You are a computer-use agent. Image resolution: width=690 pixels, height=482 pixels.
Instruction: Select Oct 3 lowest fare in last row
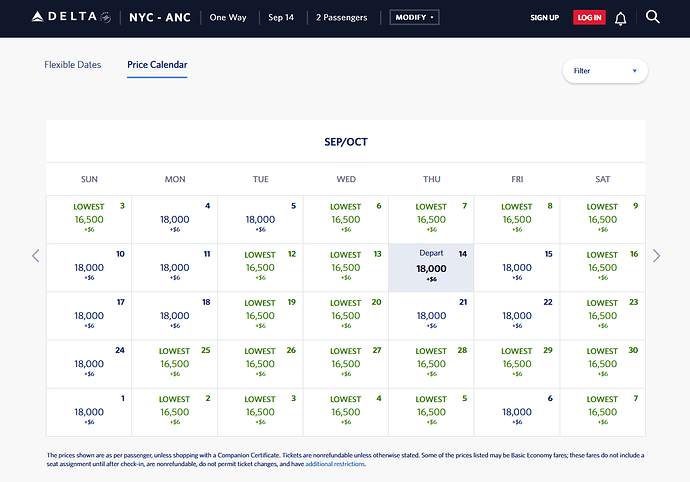260,412
